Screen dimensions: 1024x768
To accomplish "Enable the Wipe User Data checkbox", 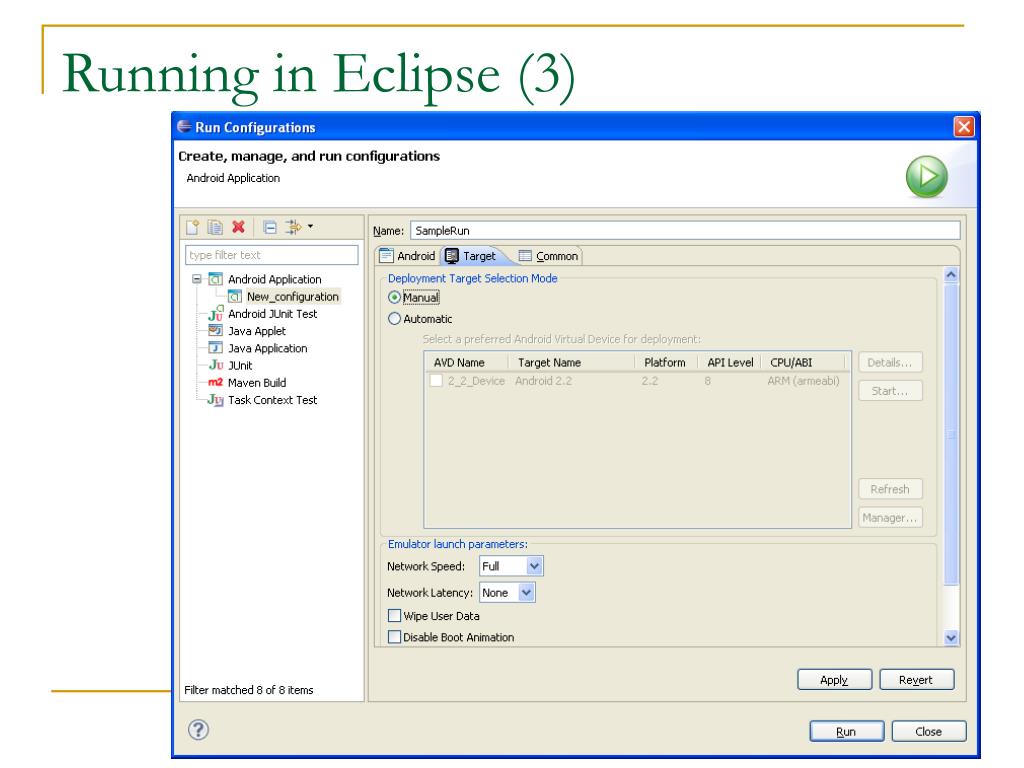I will (x=394, y=615).
